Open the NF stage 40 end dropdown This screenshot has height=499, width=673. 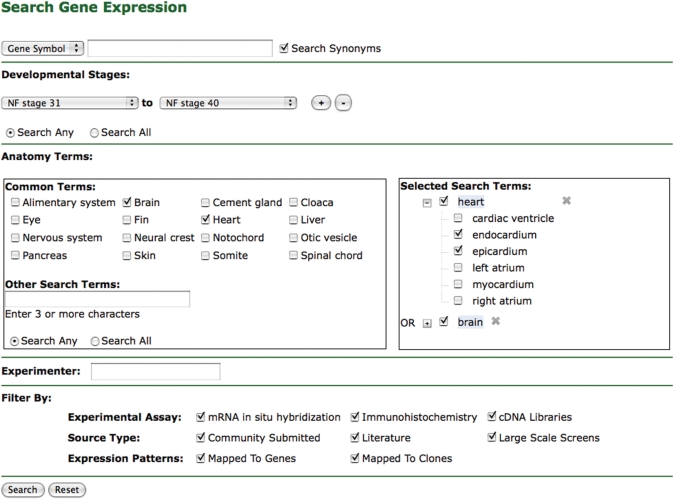[229, 103]
